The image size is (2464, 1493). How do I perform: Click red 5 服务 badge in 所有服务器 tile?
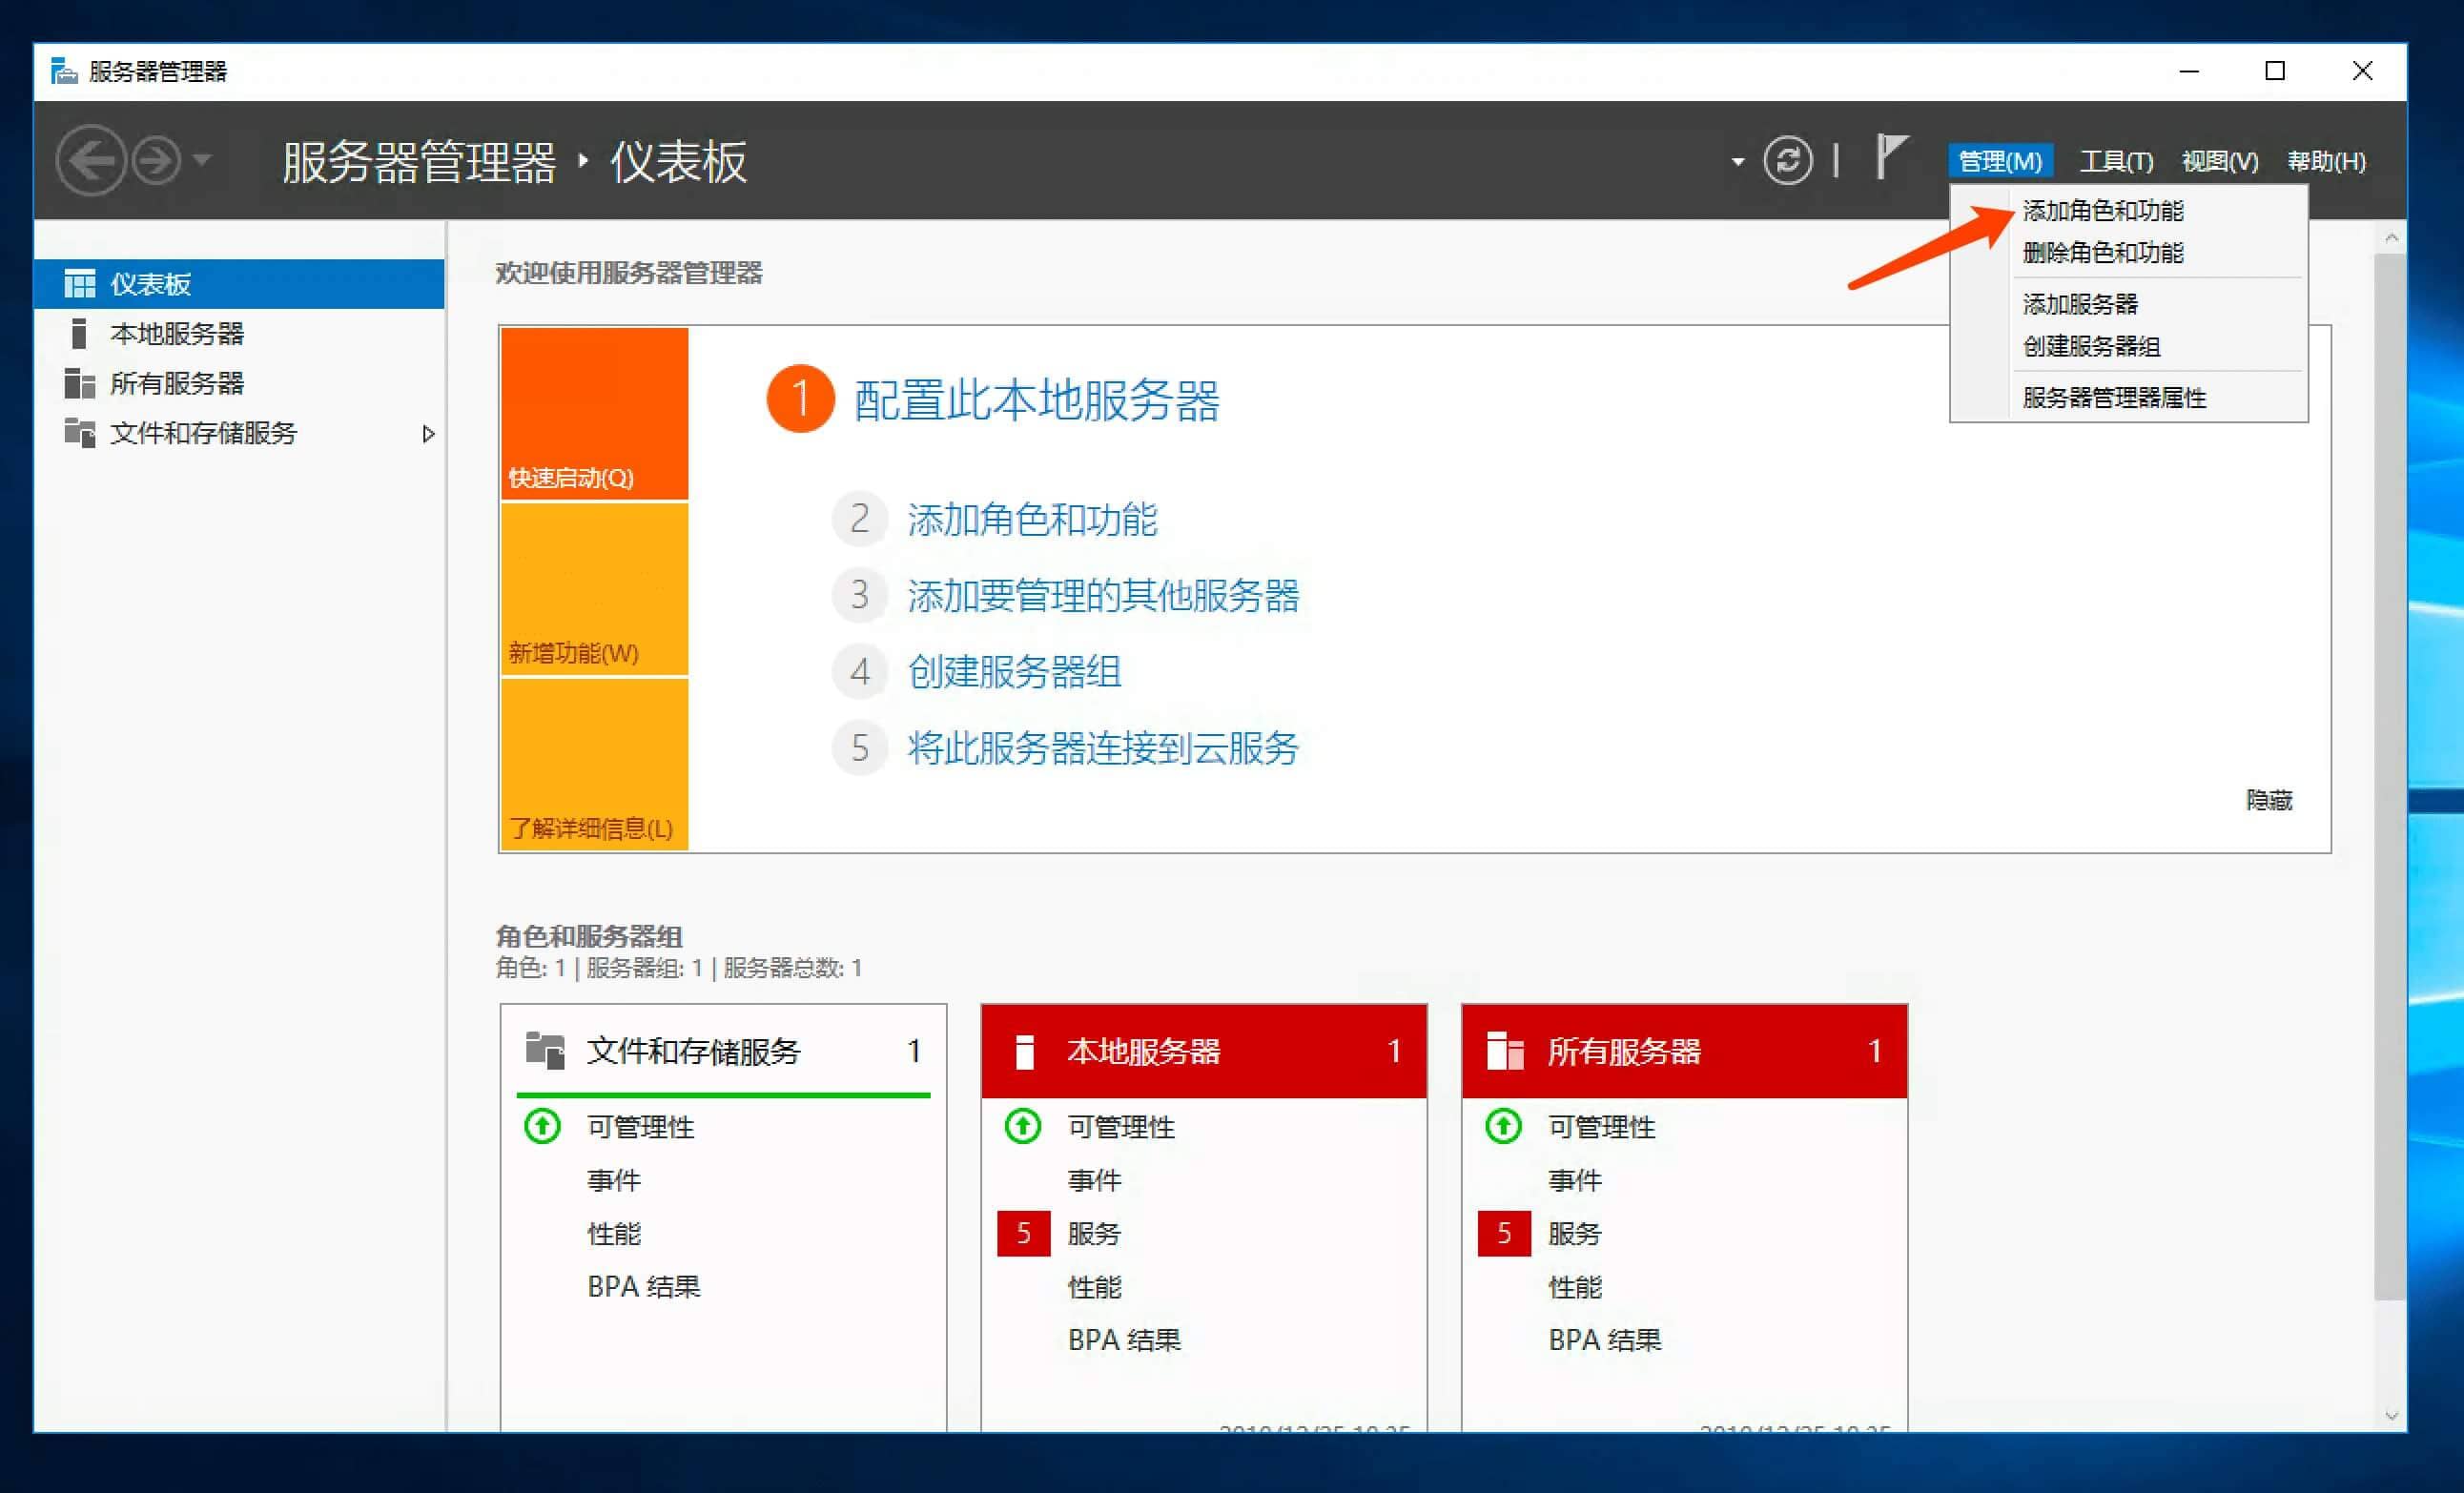[x=1504, y=1233]
